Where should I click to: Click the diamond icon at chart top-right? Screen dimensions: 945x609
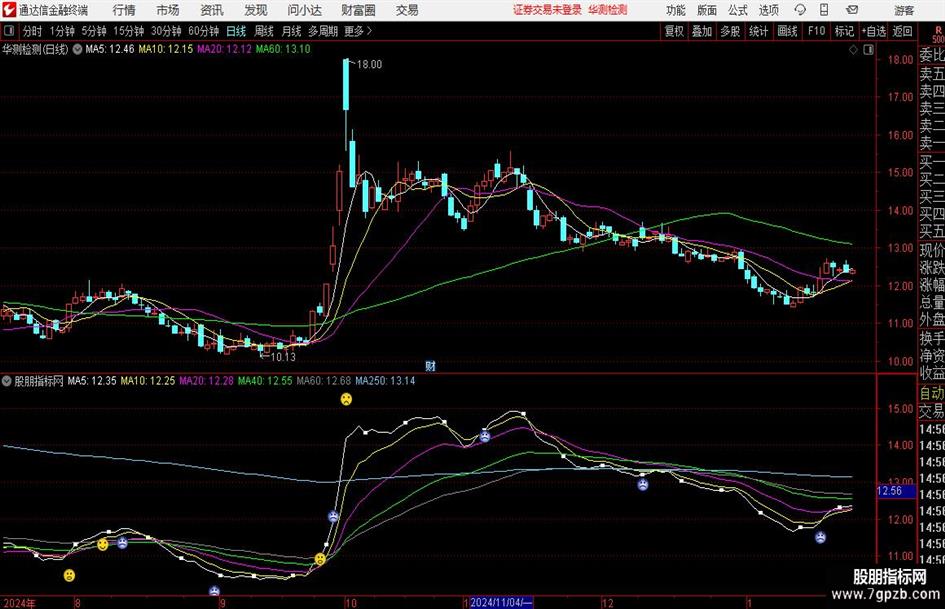[x=853, y=50]
